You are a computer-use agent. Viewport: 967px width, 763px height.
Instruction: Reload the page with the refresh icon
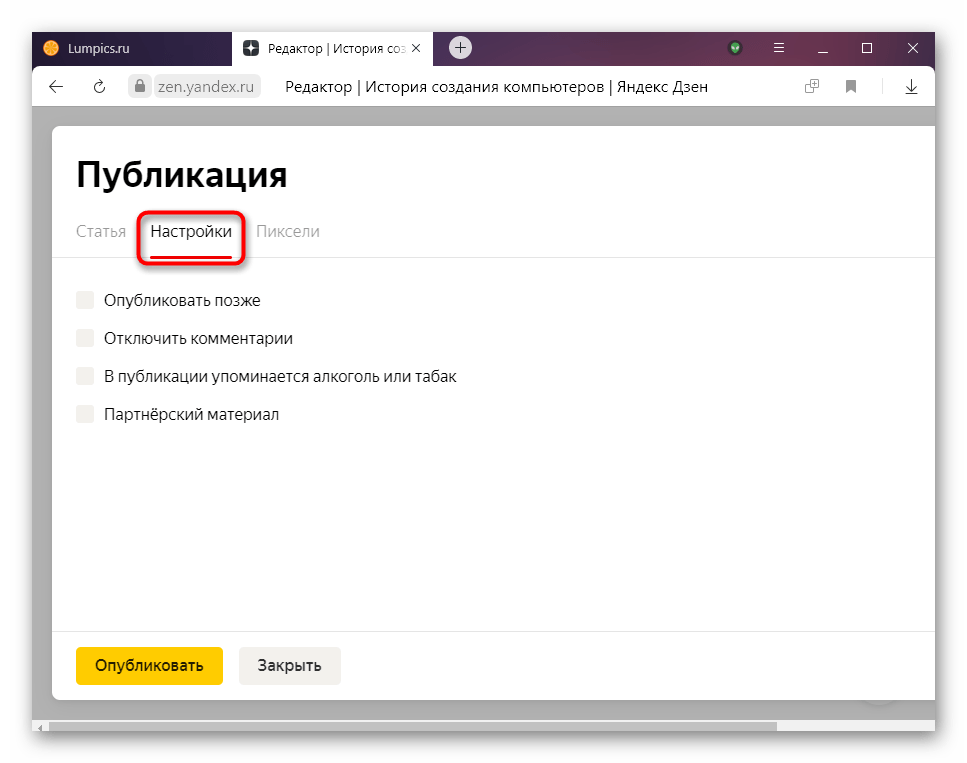click(x=99, y=87)
